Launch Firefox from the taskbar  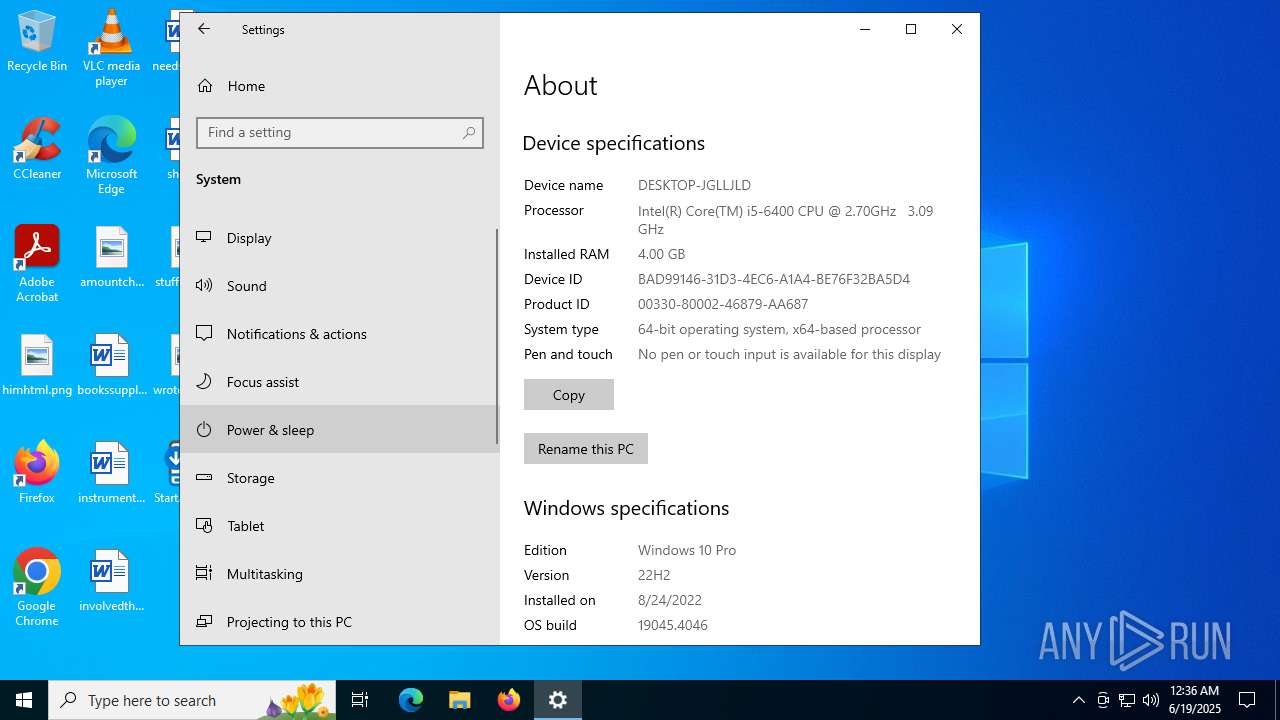click(x=509, y=700)
